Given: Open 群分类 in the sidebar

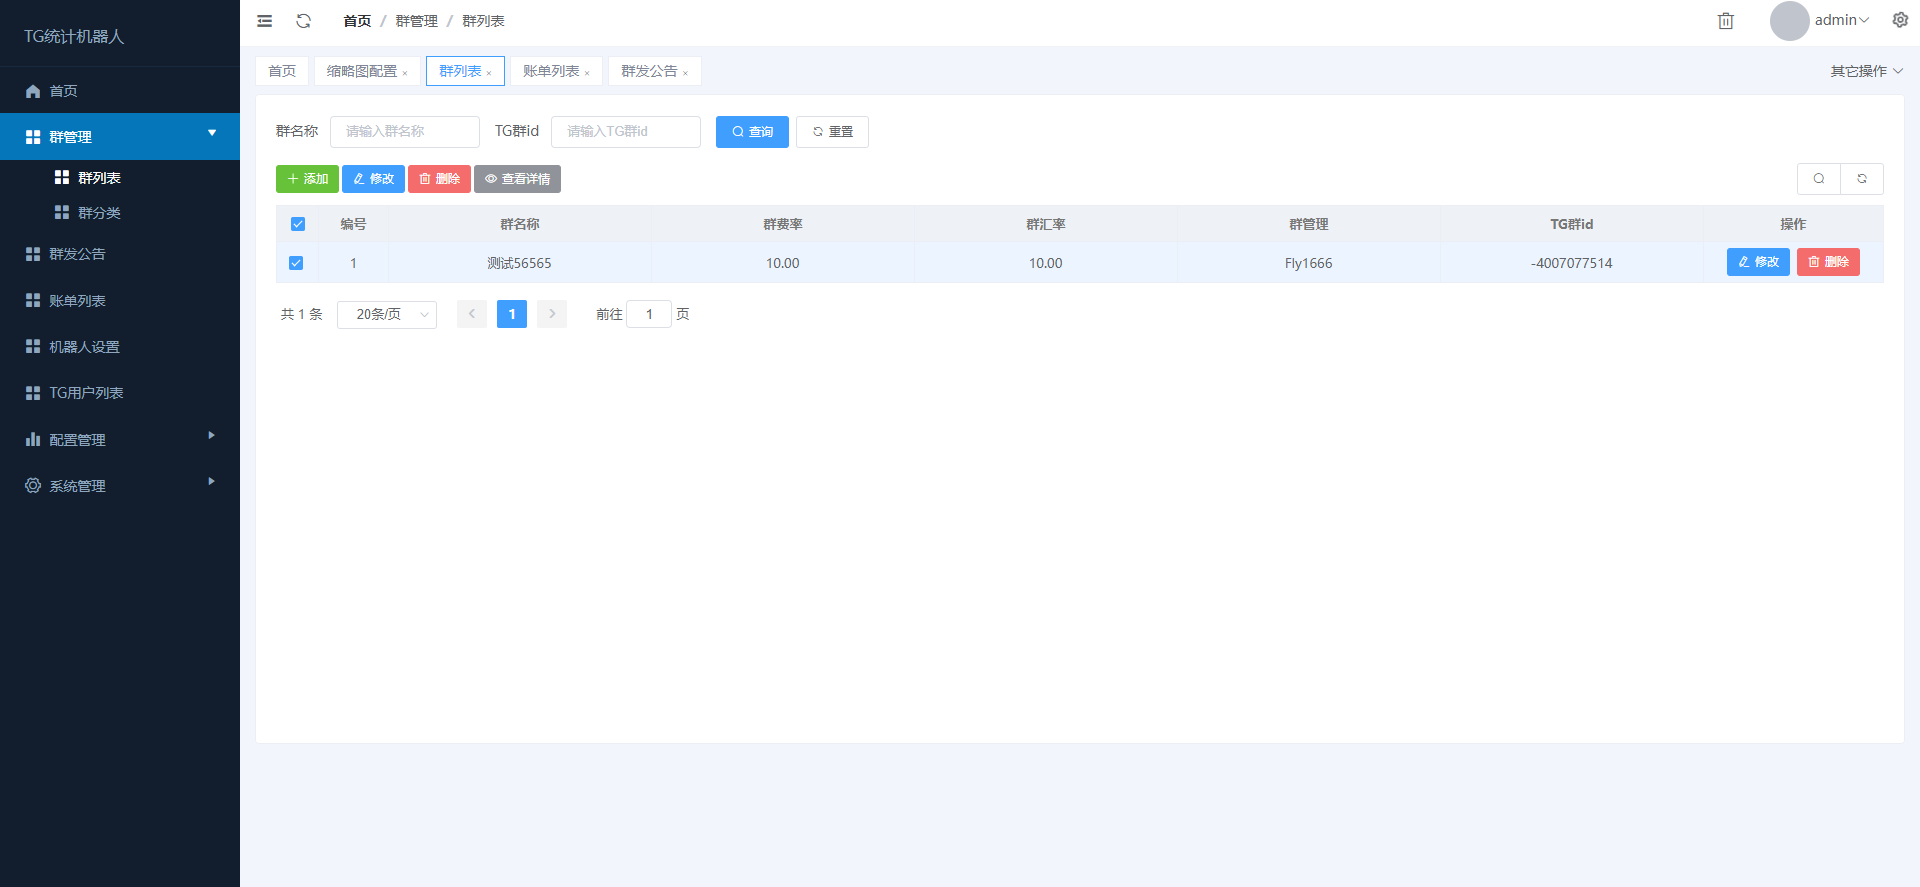Looking at the screenshot, I should [120, 212].
